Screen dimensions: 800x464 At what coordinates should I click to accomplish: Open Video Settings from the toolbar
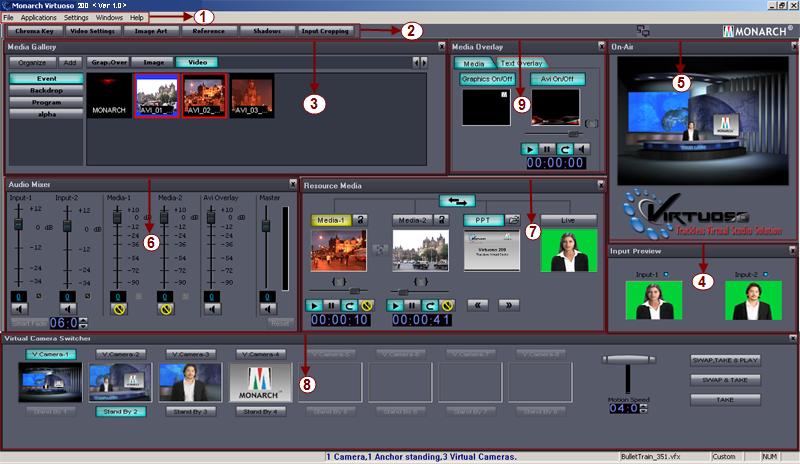pyautogui.click(x=92, y=31)
